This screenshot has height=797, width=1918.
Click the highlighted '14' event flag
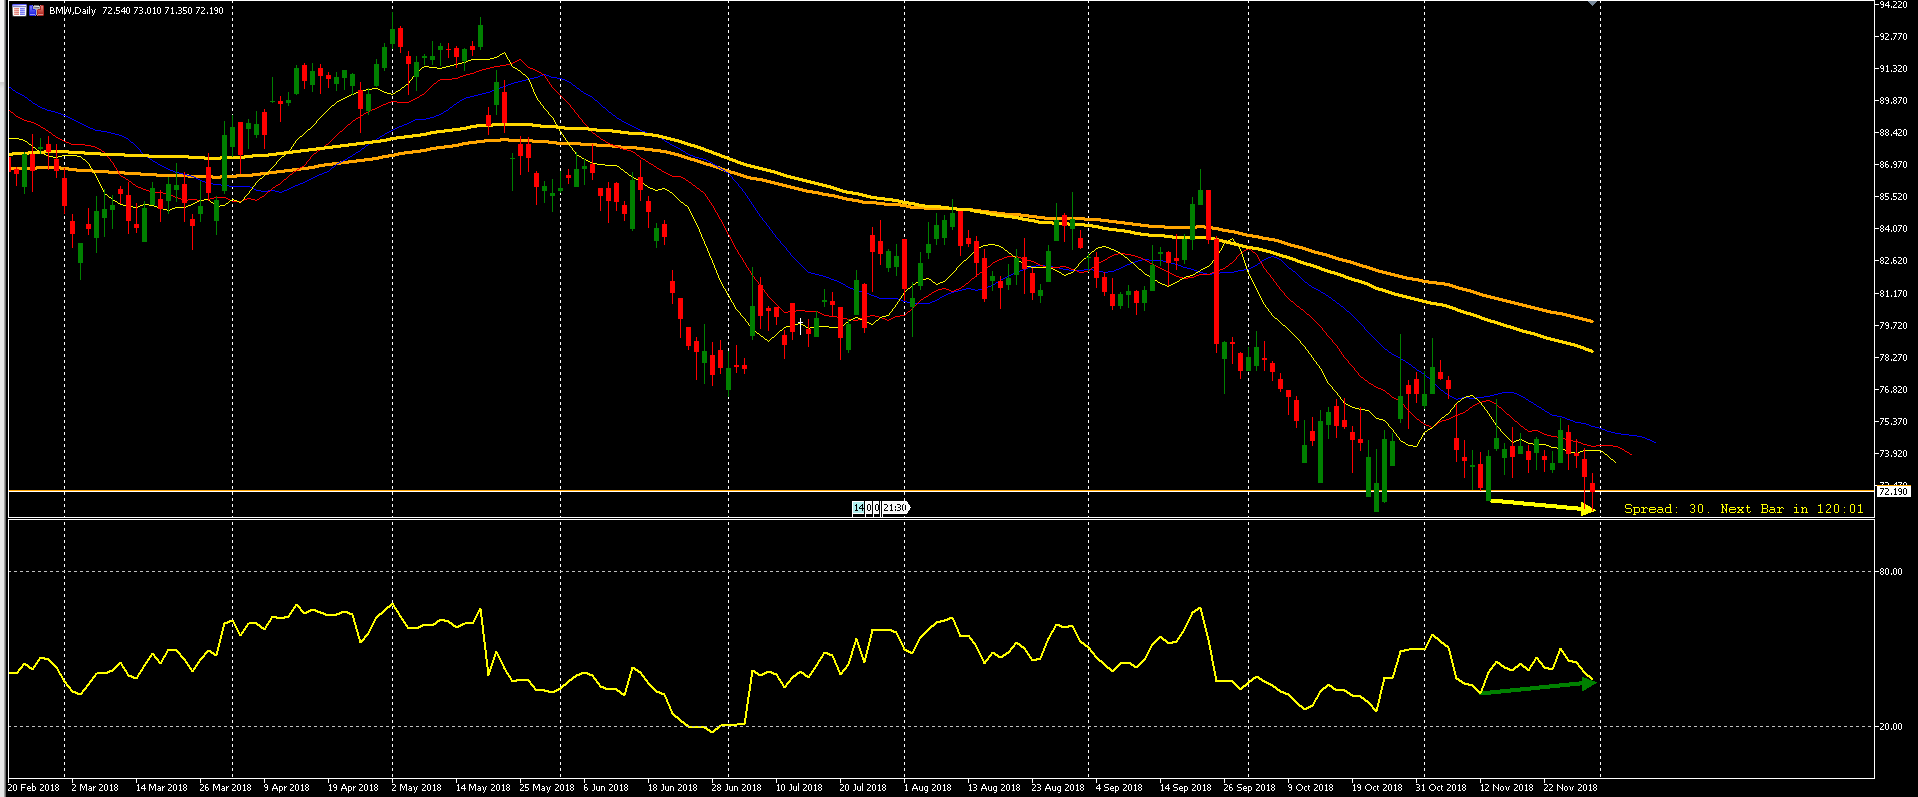coord(858,508)
